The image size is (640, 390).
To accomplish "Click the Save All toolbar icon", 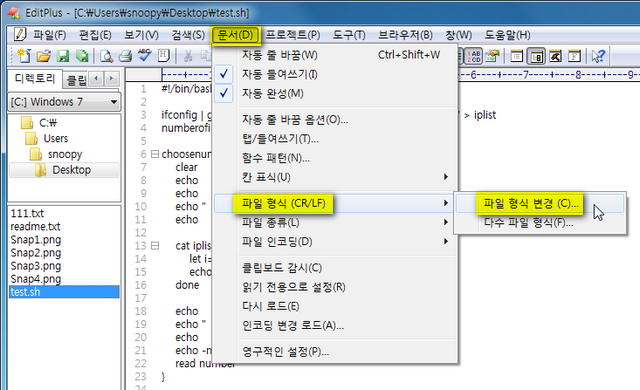I will tap(82, 56).
